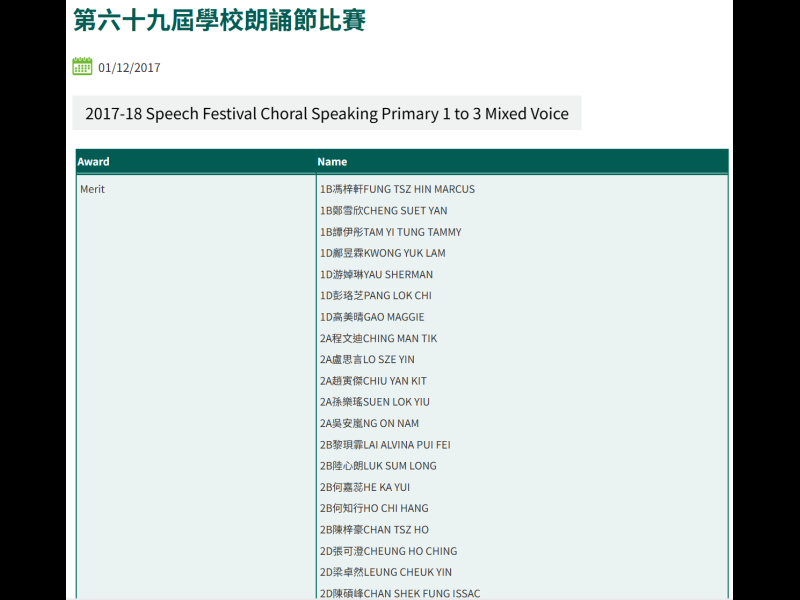Viewport: 800px width, 600px height.
Task: Click the entry CHIU YAN KIT
Action: pyautogui.click(x=373, y=381)
